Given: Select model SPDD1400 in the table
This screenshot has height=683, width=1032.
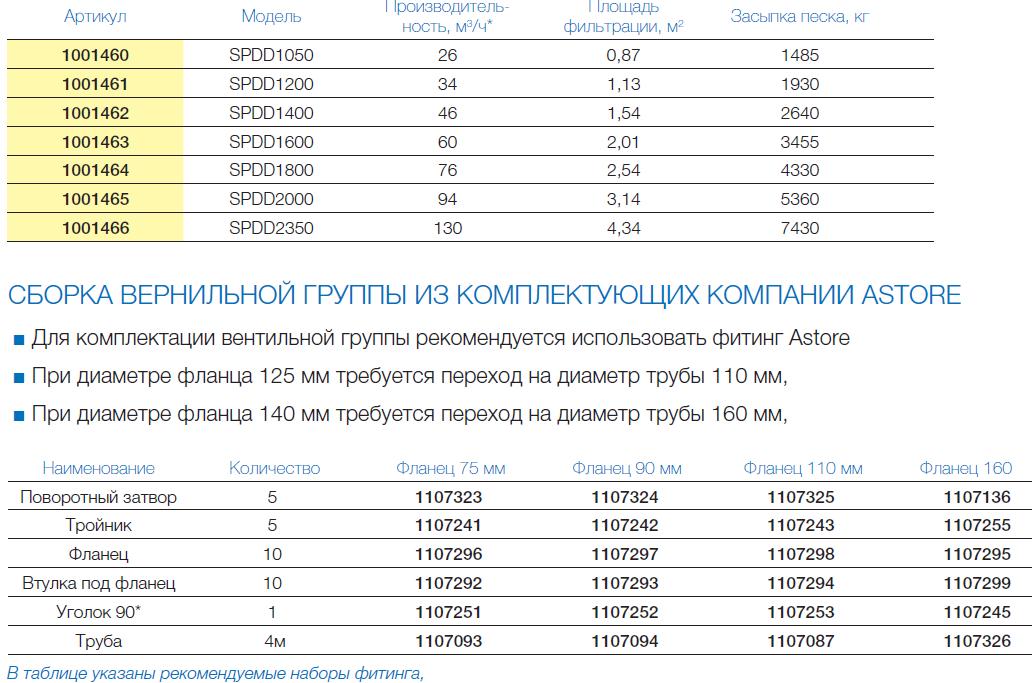Looking at the screenshot, I should tap(271, 113).
